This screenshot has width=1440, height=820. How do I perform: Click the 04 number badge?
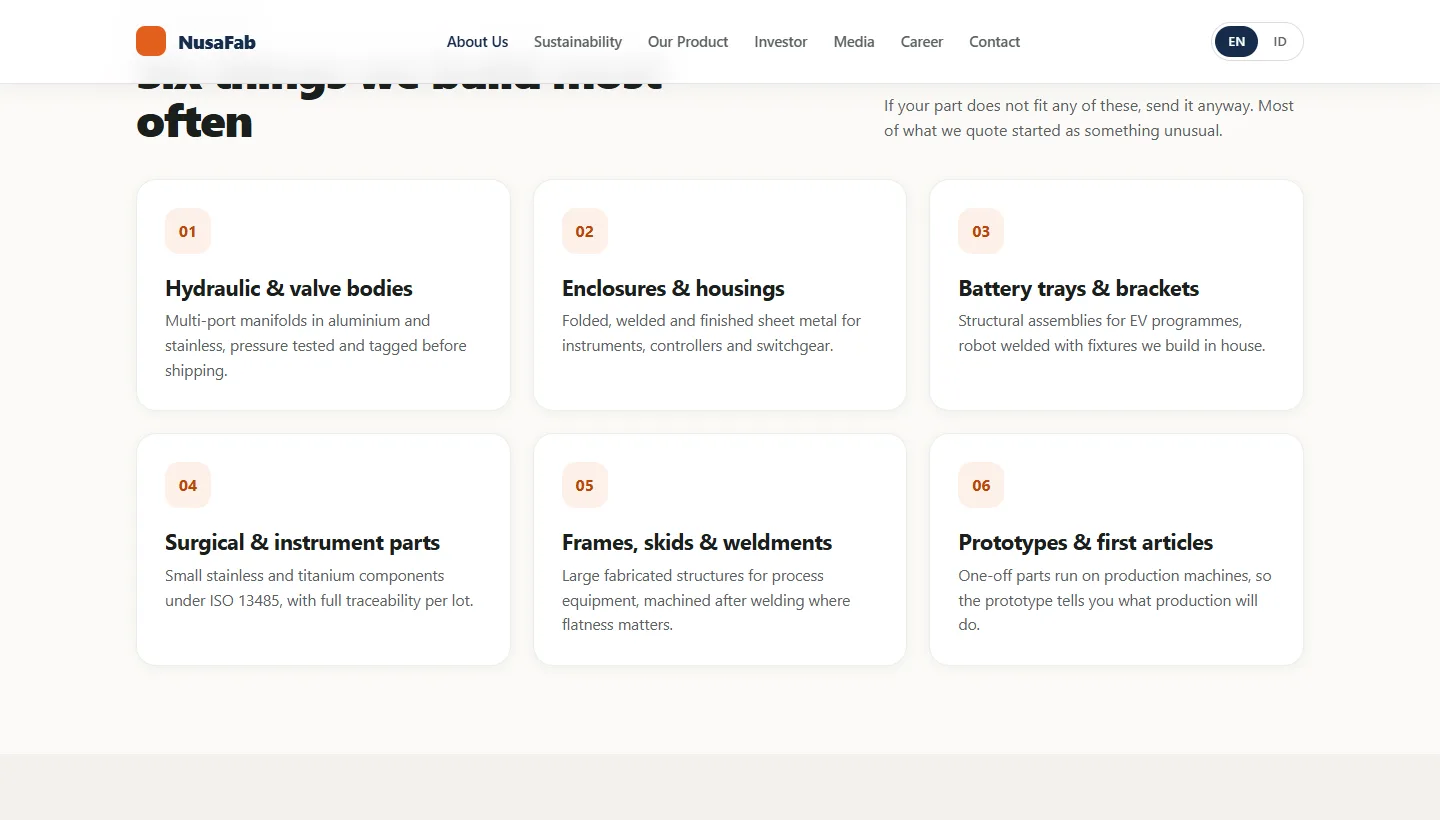pos(188,485)
